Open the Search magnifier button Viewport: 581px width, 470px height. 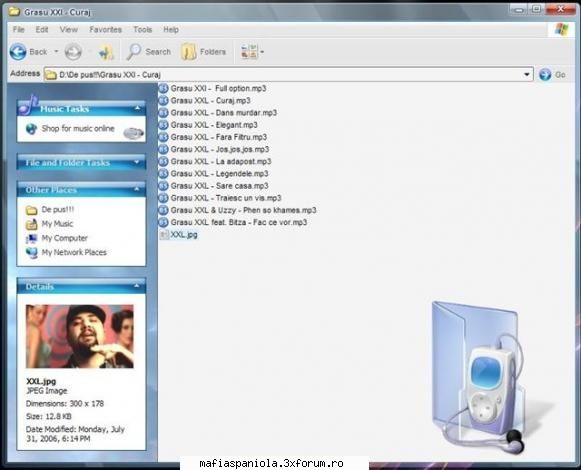[x=149, y=52]
